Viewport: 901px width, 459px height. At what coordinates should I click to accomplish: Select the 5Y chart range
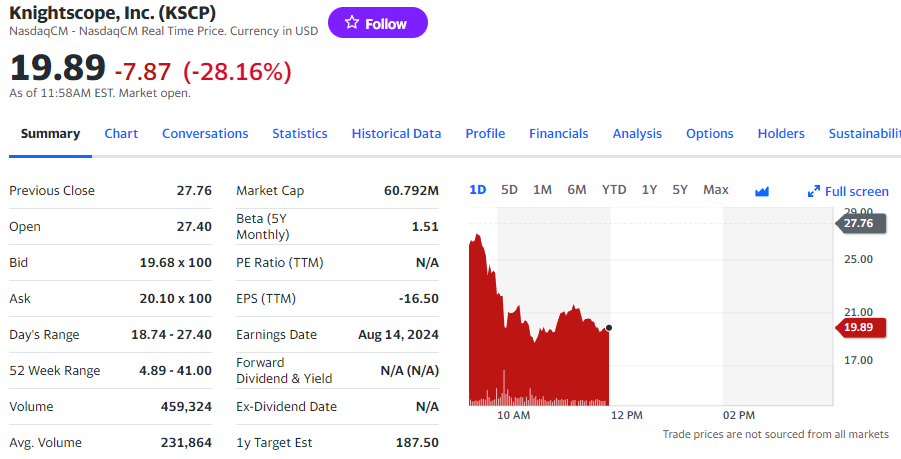pos(680,190)
